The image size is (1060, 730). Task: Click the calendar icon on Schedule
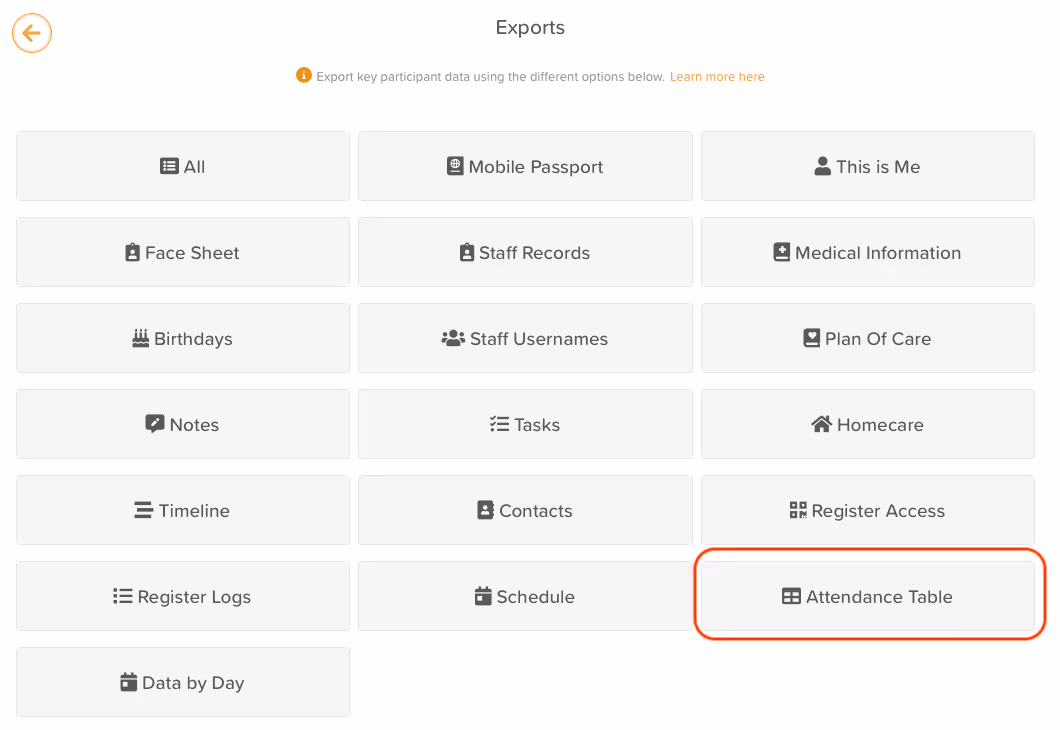tap(483, 596)
